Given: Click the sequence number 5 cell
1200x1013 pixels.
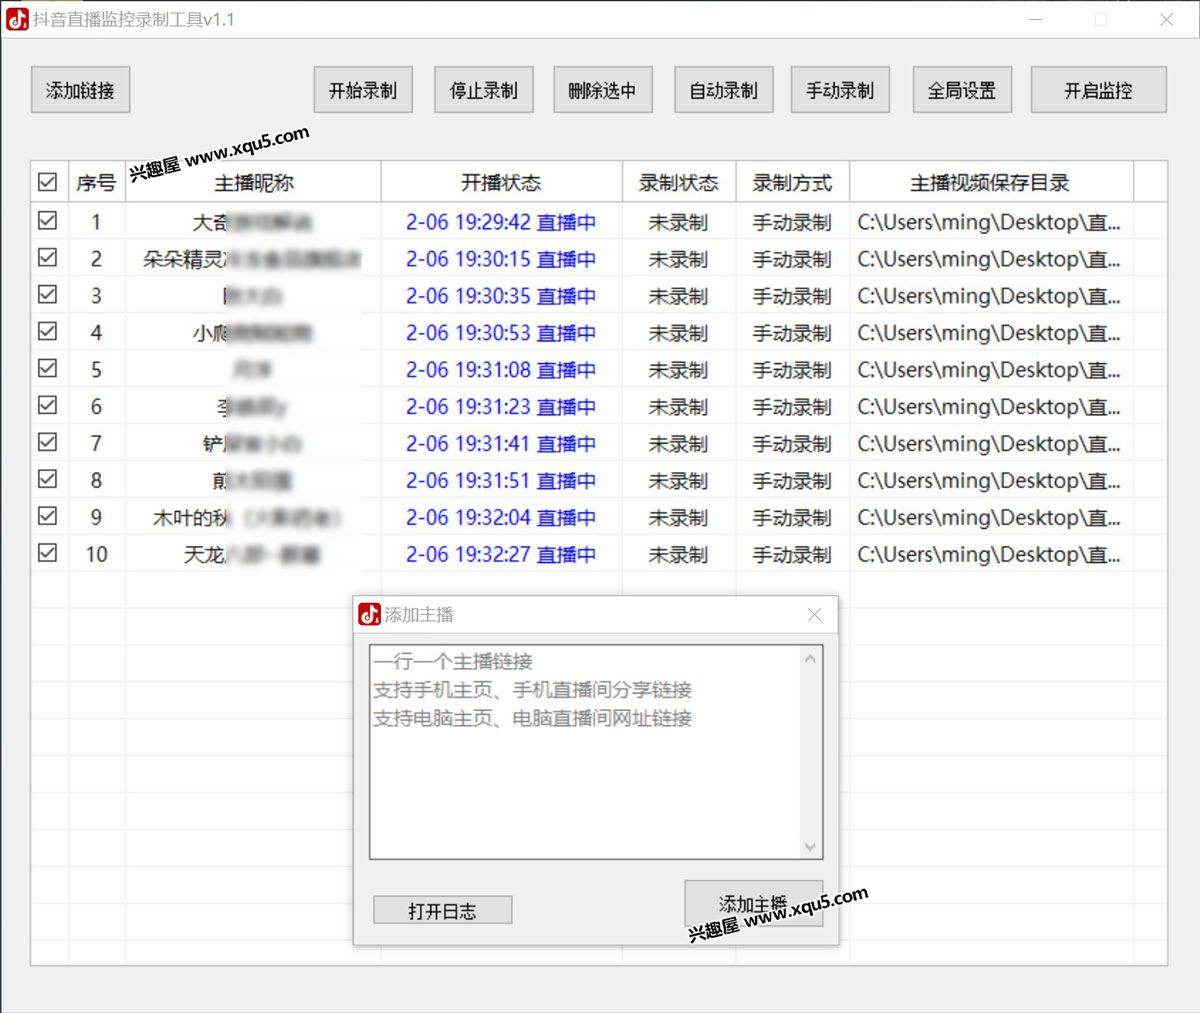Looking at the screenshot, I should point(96,370).
